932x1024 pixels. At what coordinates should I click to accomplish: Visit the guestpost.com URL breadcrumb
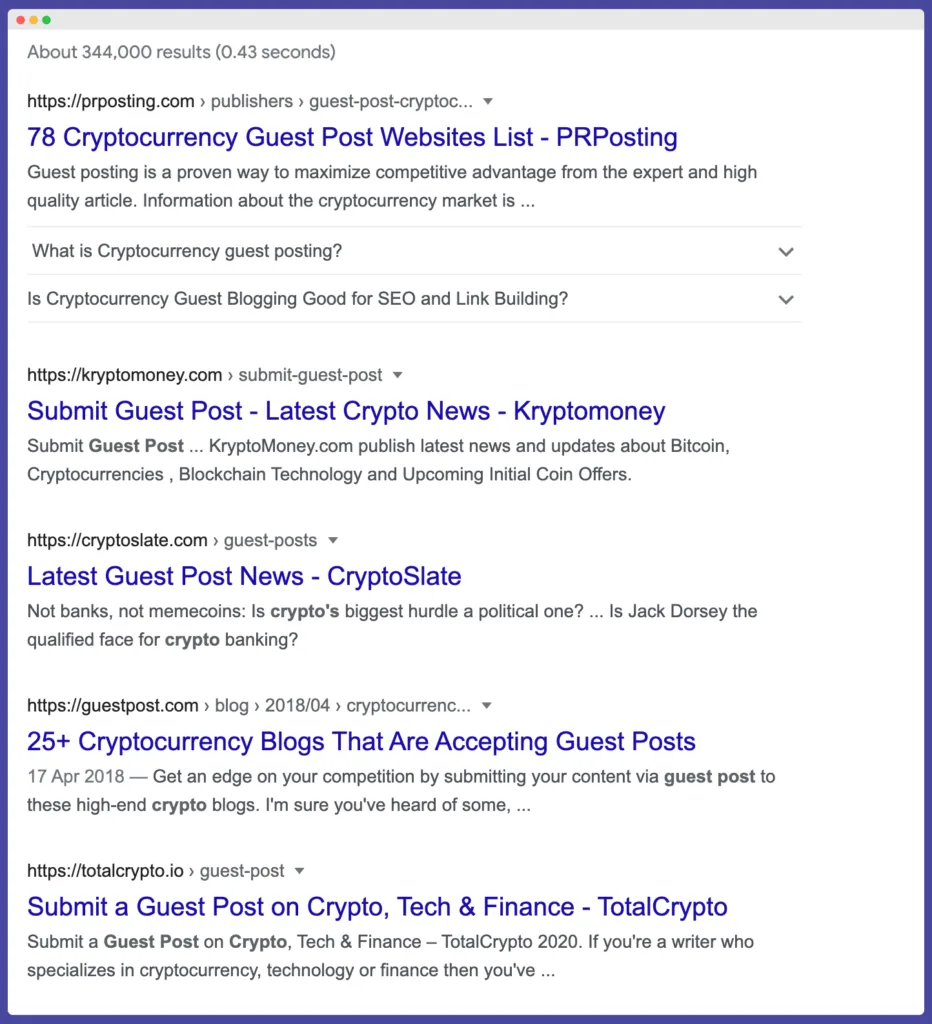[x=113, y=705]
